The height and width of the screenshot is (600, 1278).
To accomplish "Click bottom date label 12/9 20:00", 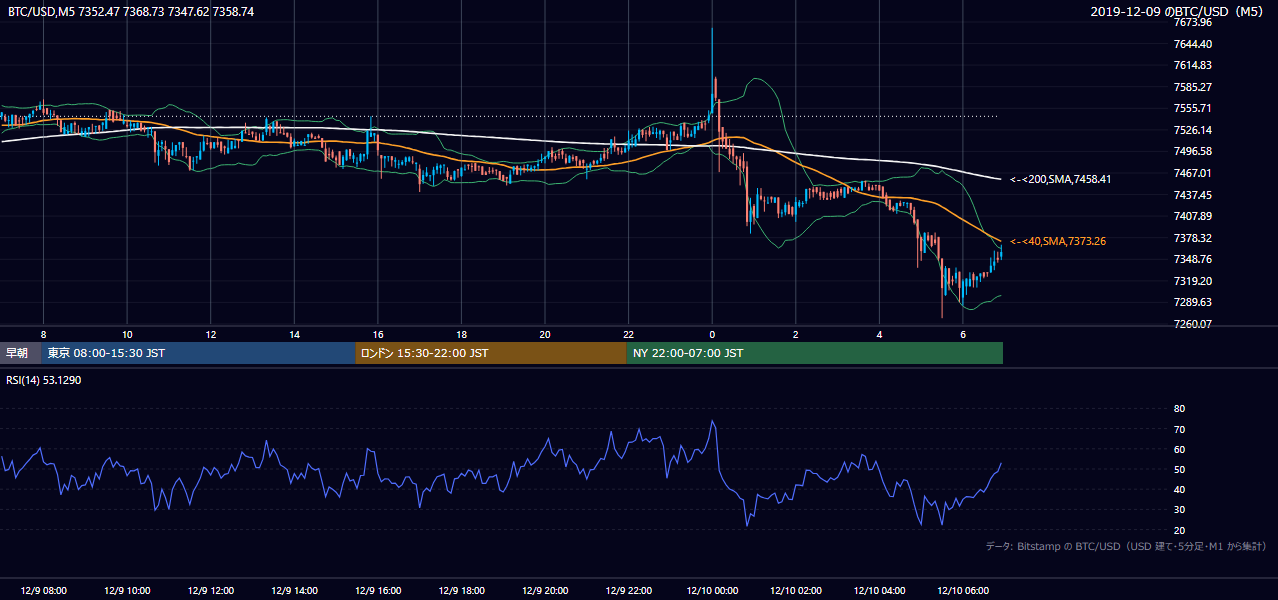I will pos(544,591).
